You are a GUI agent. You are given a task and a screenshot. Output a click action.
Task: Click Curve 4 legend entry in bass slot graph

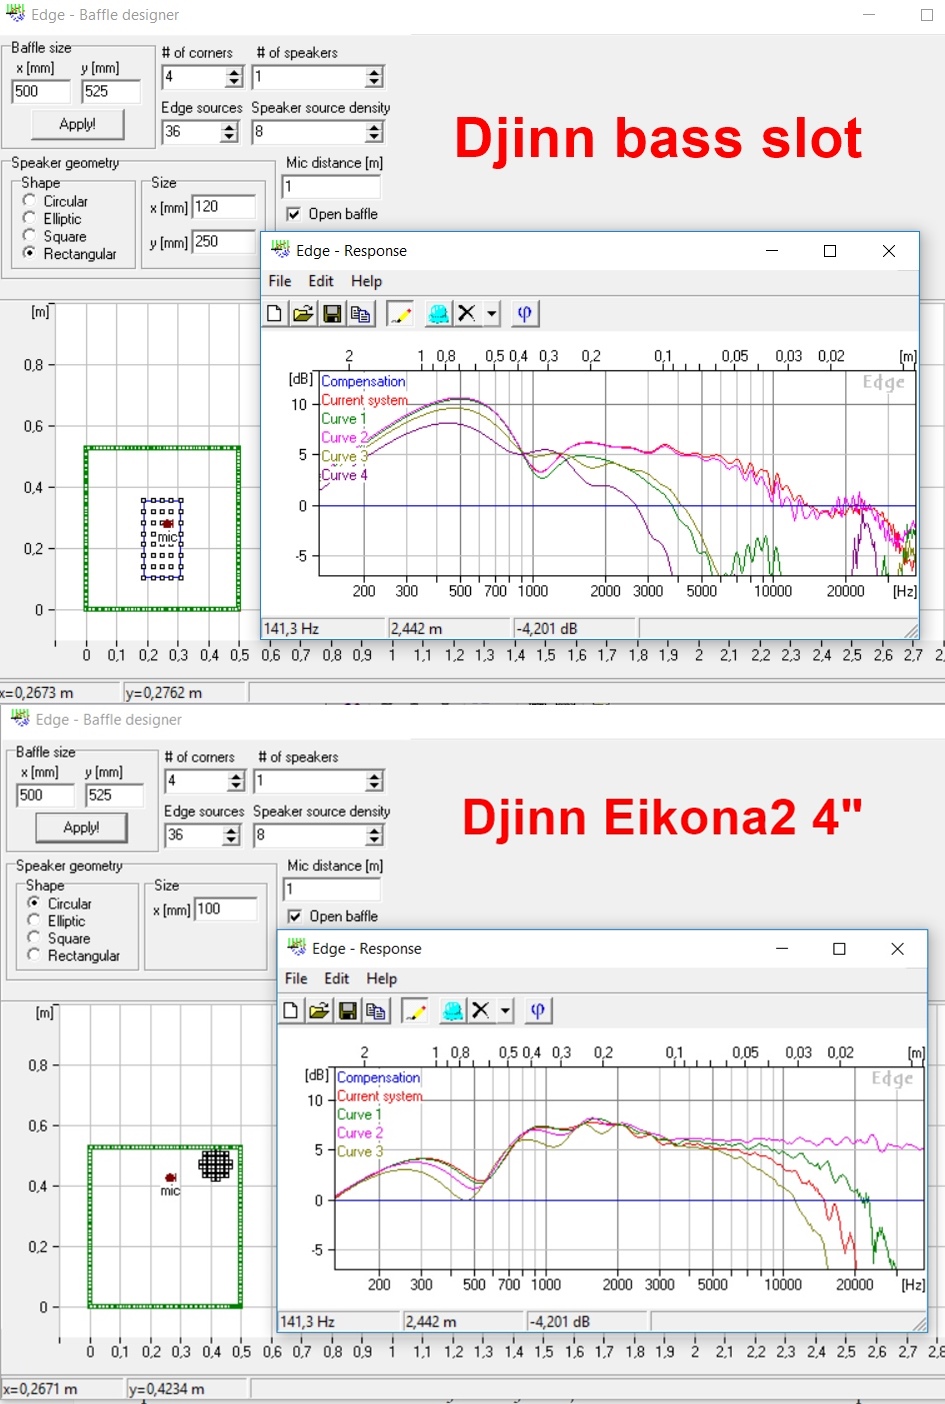[x=344, y=475]
